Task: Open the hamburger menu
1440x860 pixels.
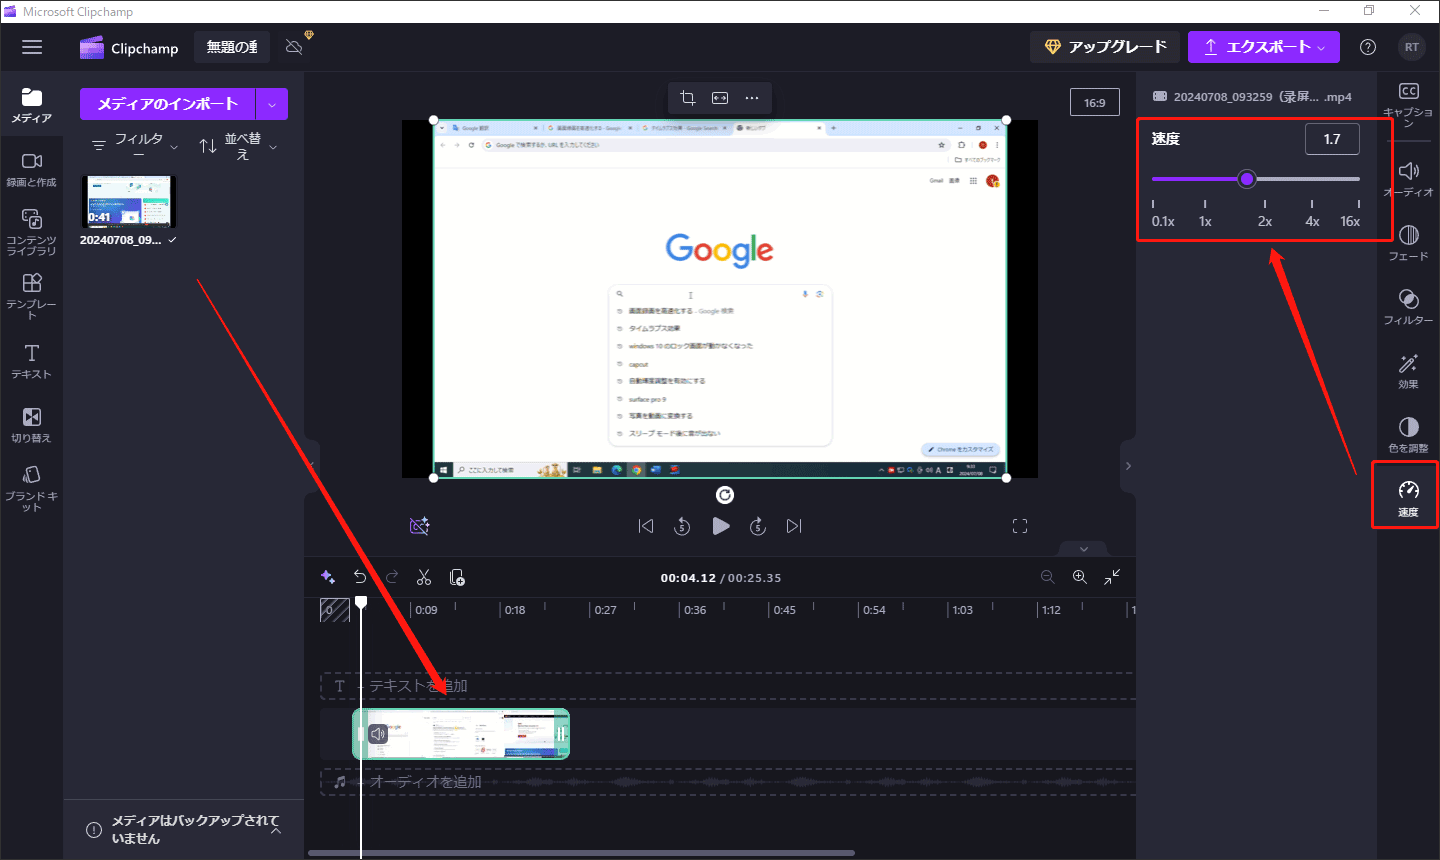Action: point(32,47)
